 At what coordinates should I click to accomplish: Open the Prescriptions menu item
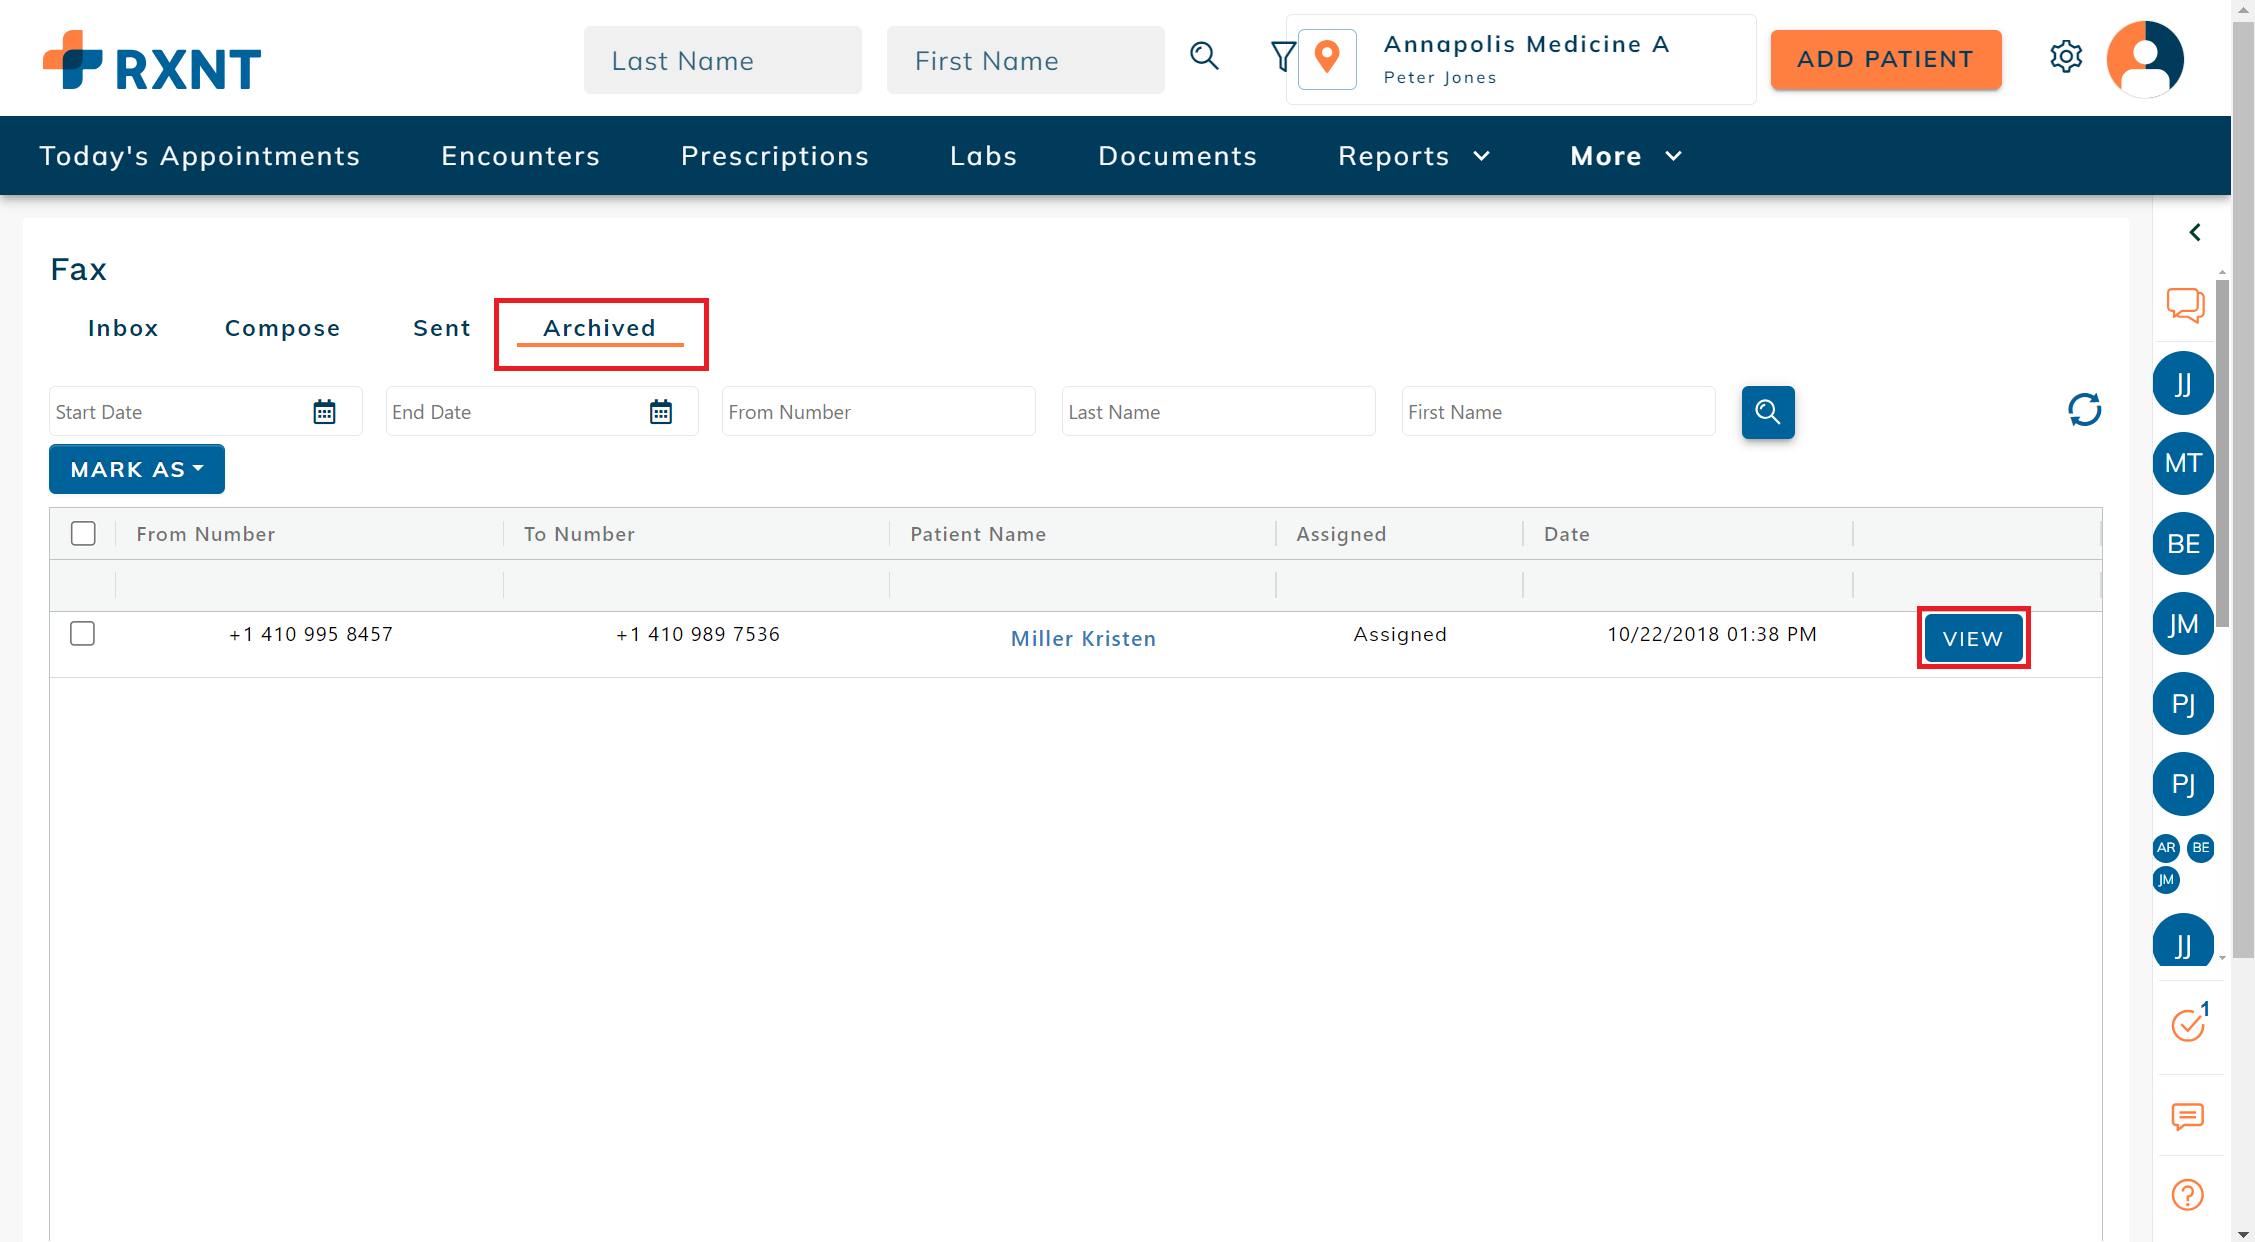775,156
